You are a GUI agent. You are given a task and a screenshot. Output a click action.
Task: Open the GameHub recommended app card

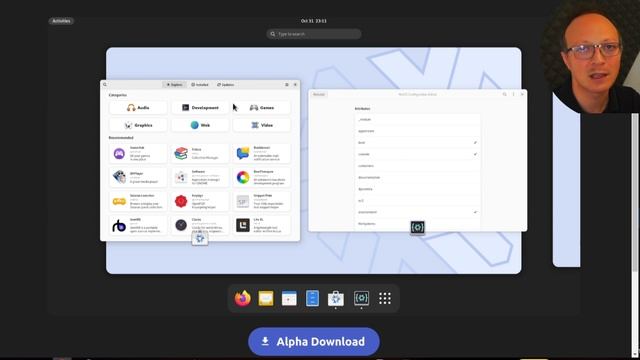[x=138, y=153]
